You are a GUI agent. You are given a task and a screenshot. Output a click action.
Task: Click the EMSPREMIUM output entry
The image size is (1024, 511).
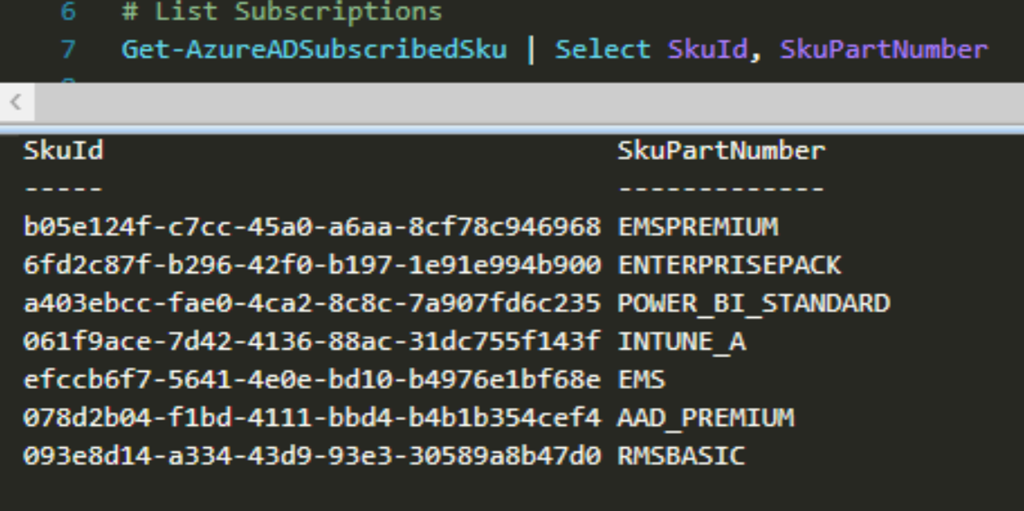coord(697,227)
